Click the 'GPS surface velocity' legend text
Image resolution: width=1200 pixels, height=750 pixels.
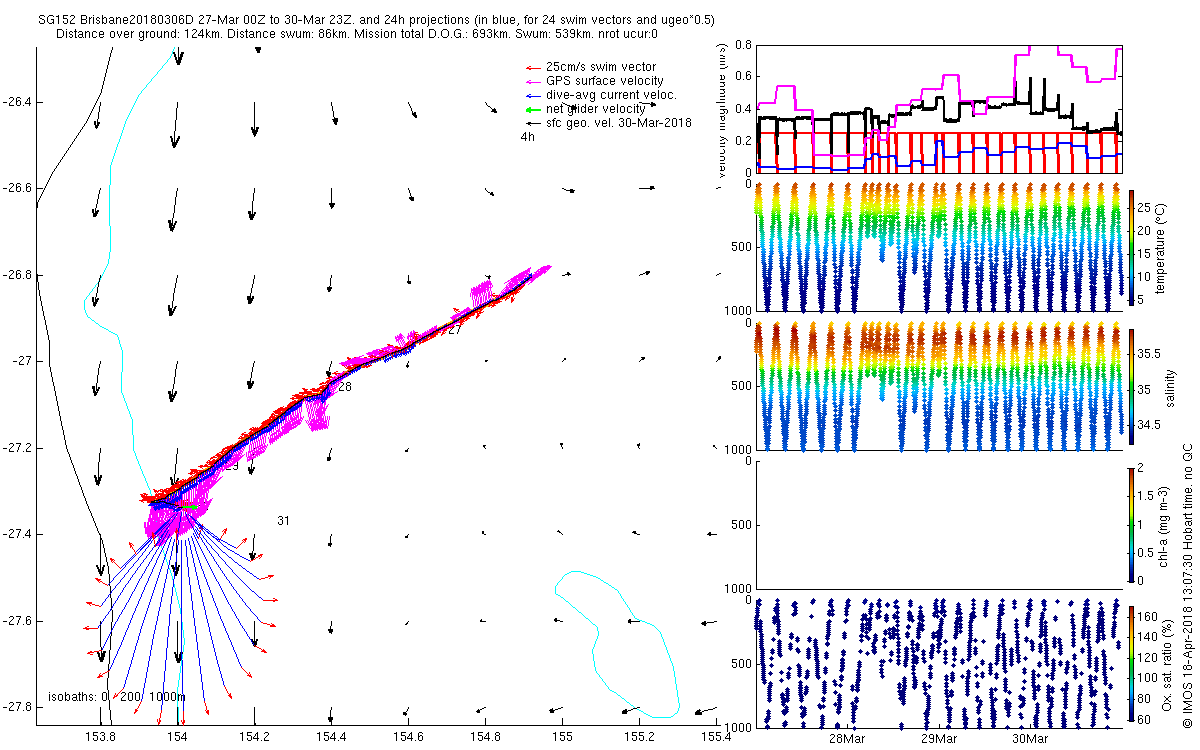[x=604, y=81]
